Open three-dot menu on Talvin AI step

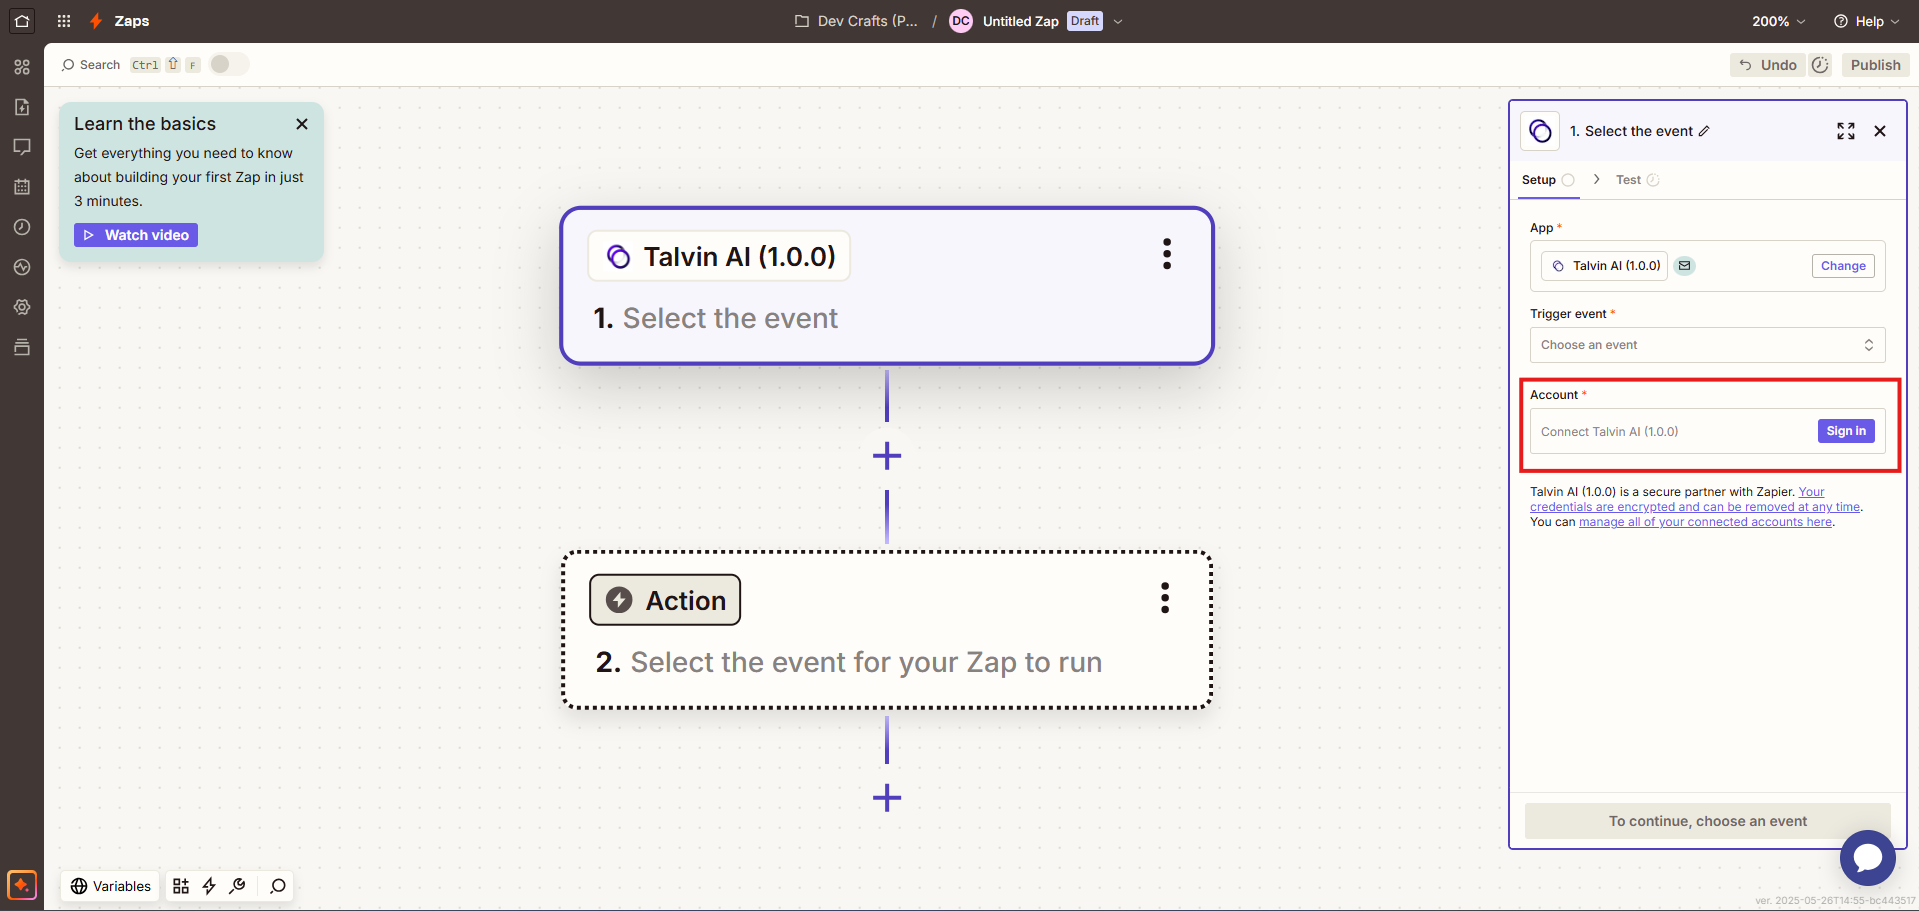pos(1167,254)
